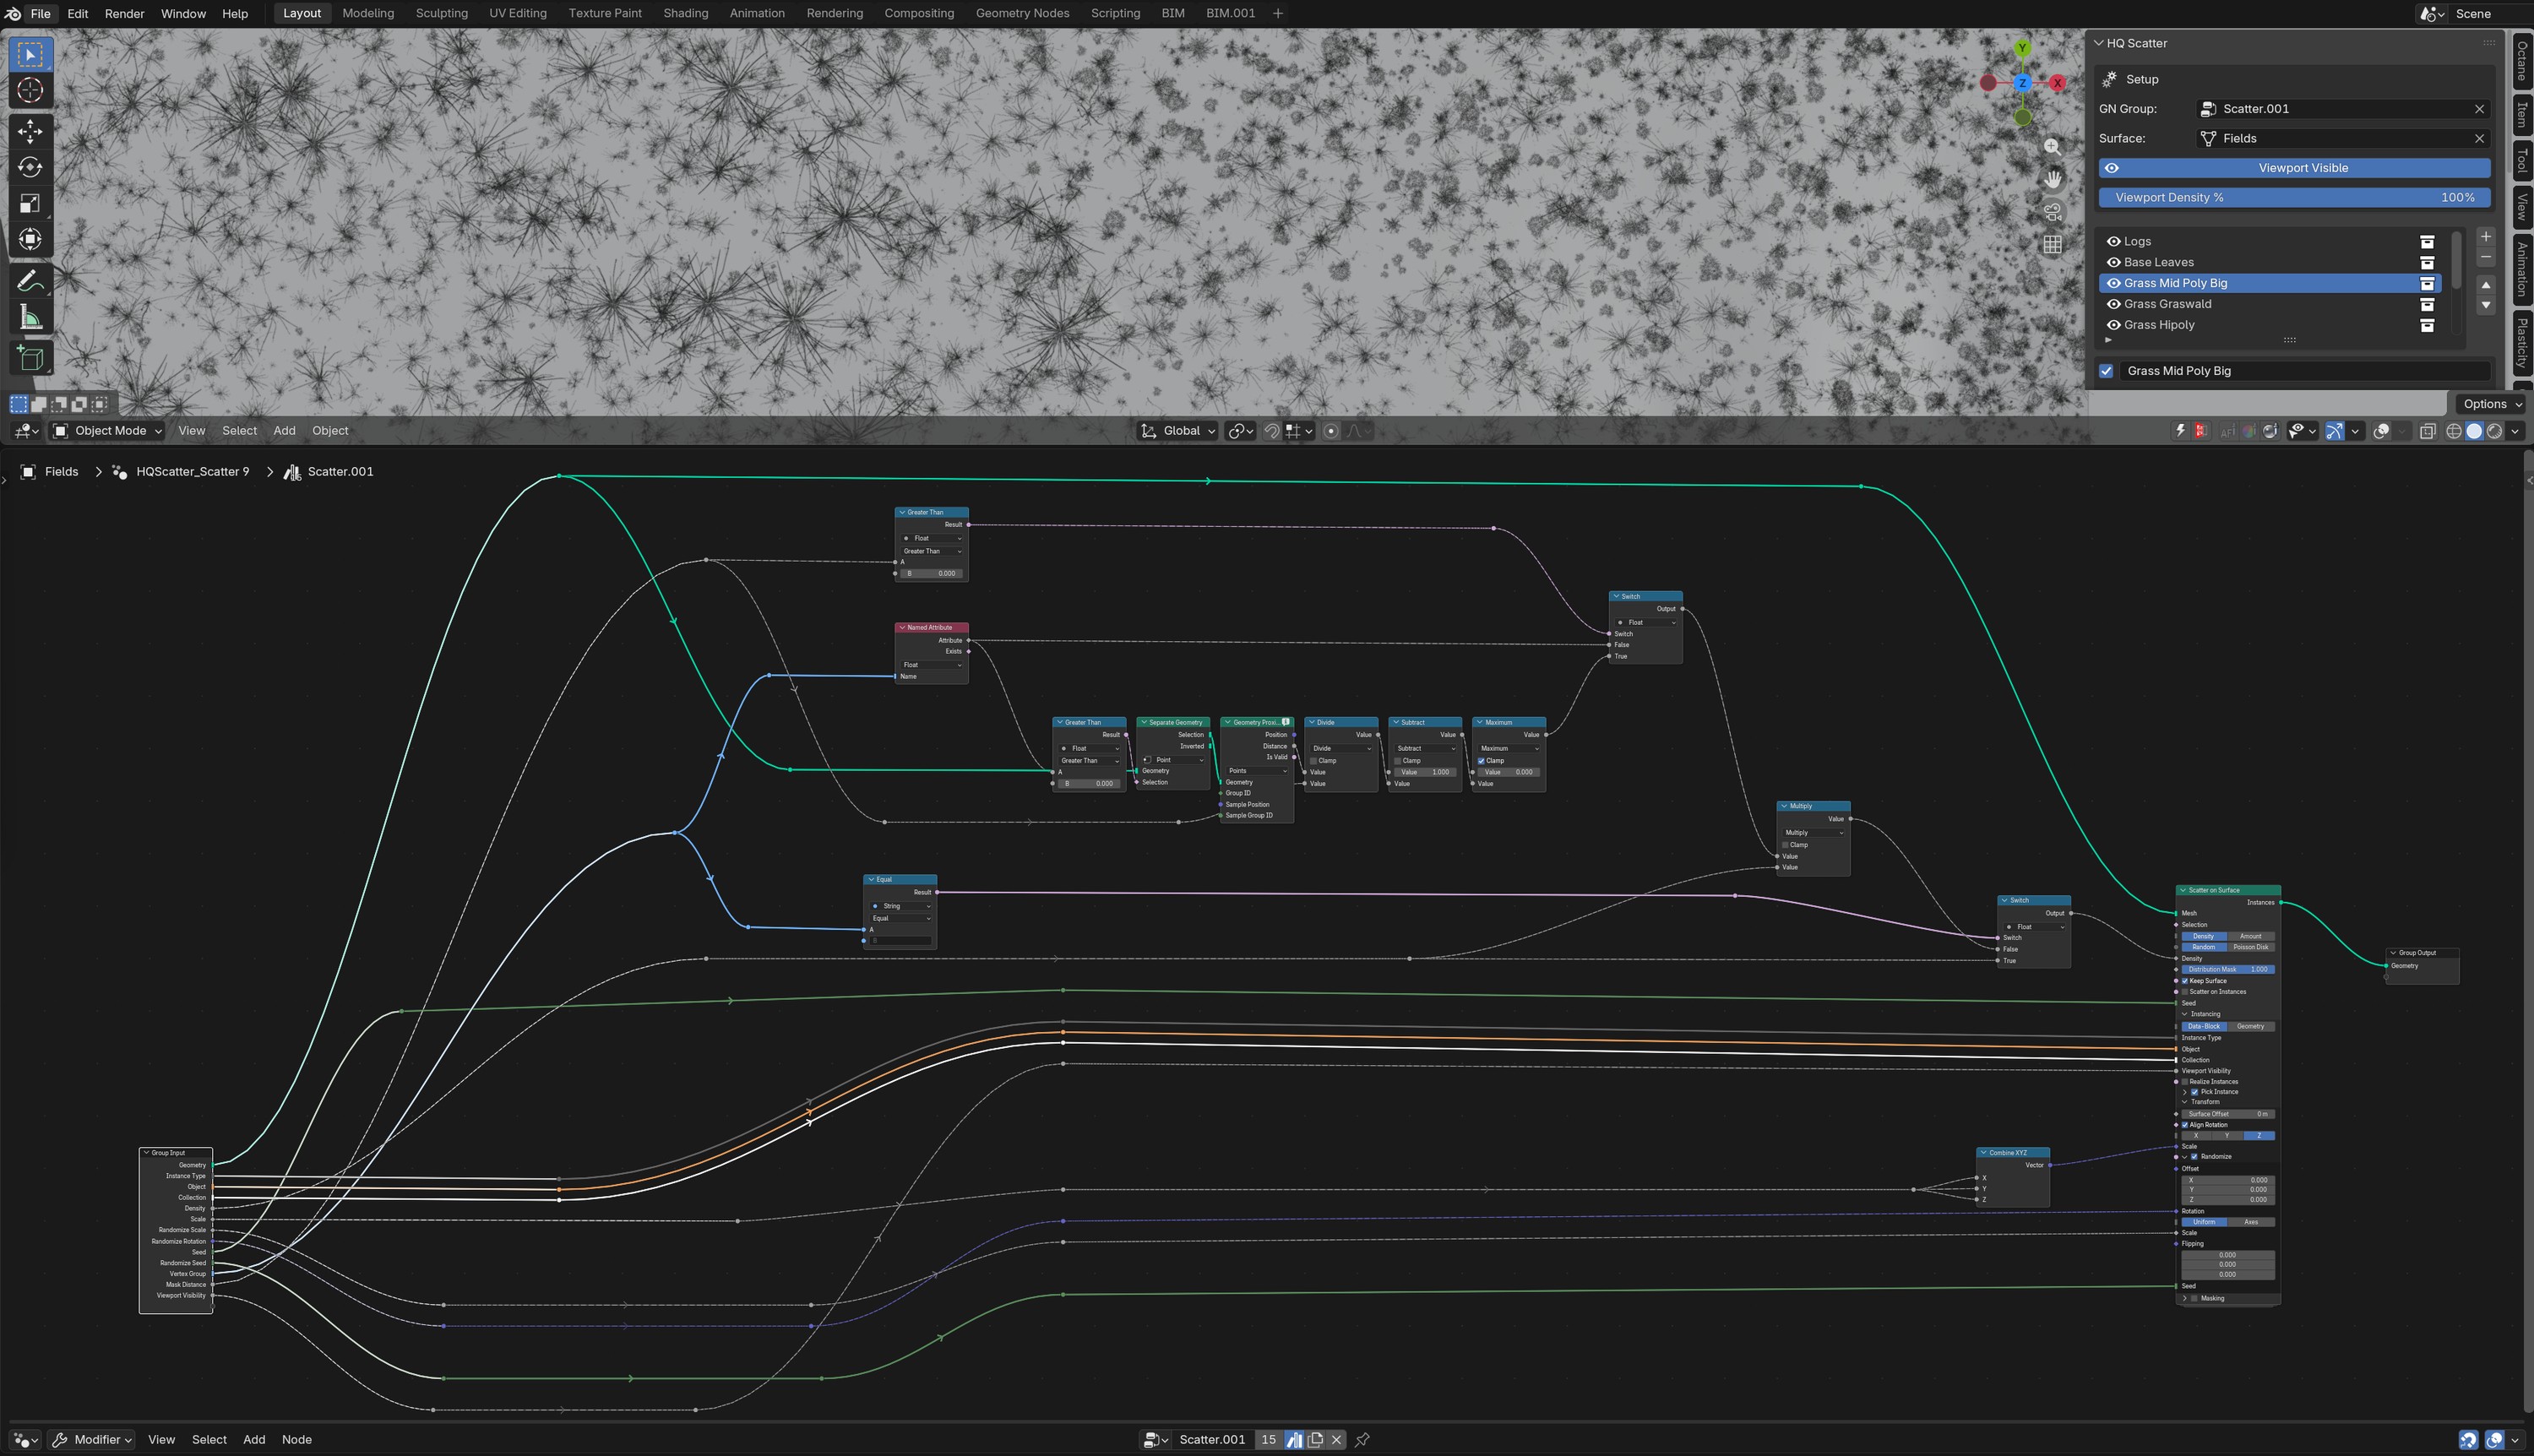The width and height of the screenshot is (2534, 1456).
Task: Toggle X-ray mode icon
Action: point(2427,431)
